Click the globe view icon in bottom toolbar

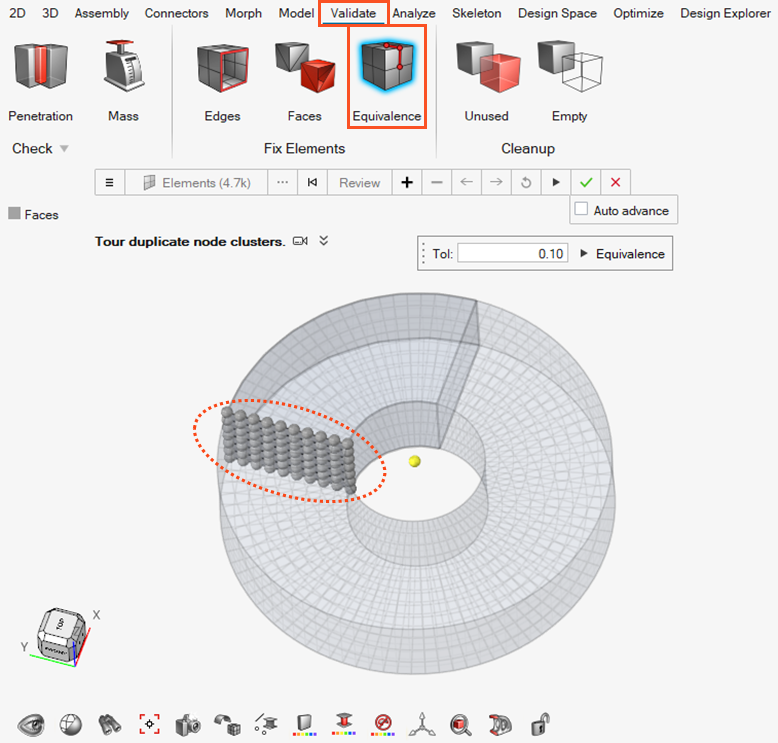tap(70, 725)
